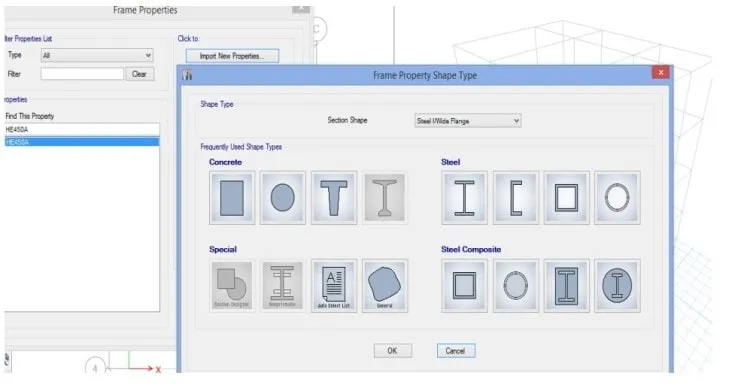Choose the Concrete circular section shape
750x385 pixels.
[283, 198]
